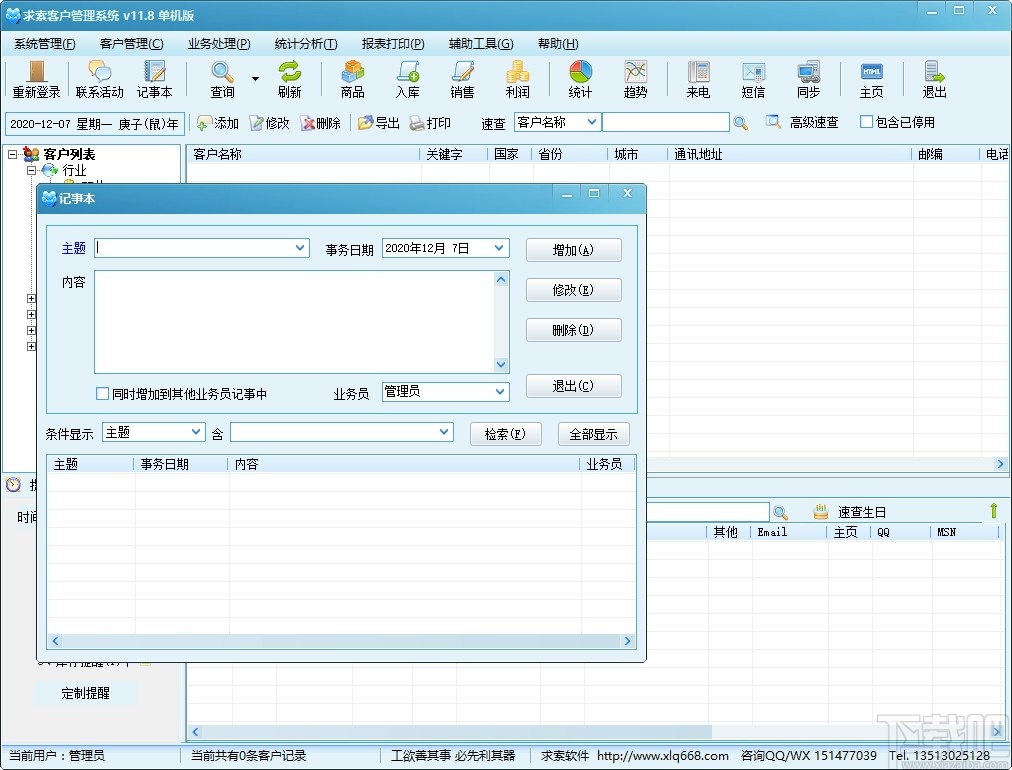Click the green up arrow beside 速查生日
Viewport: 1012px width, 770px height.
click(x=993, y=511)
